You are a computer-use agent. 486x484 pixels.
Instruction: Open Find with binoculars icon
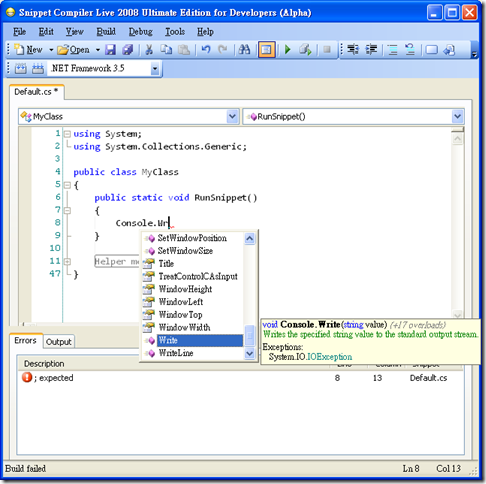click(244, 50)
